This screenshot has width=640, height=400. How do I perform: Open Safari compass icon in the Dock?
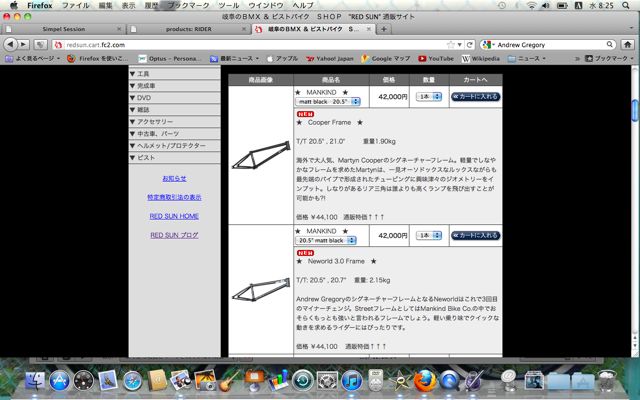(x=133, y=381)
